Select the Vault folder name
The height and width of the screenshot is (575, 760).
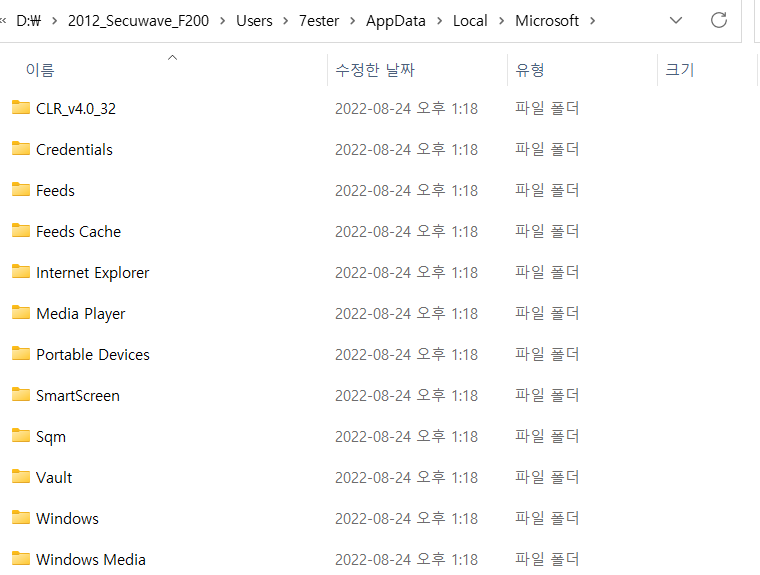[54, 478]
